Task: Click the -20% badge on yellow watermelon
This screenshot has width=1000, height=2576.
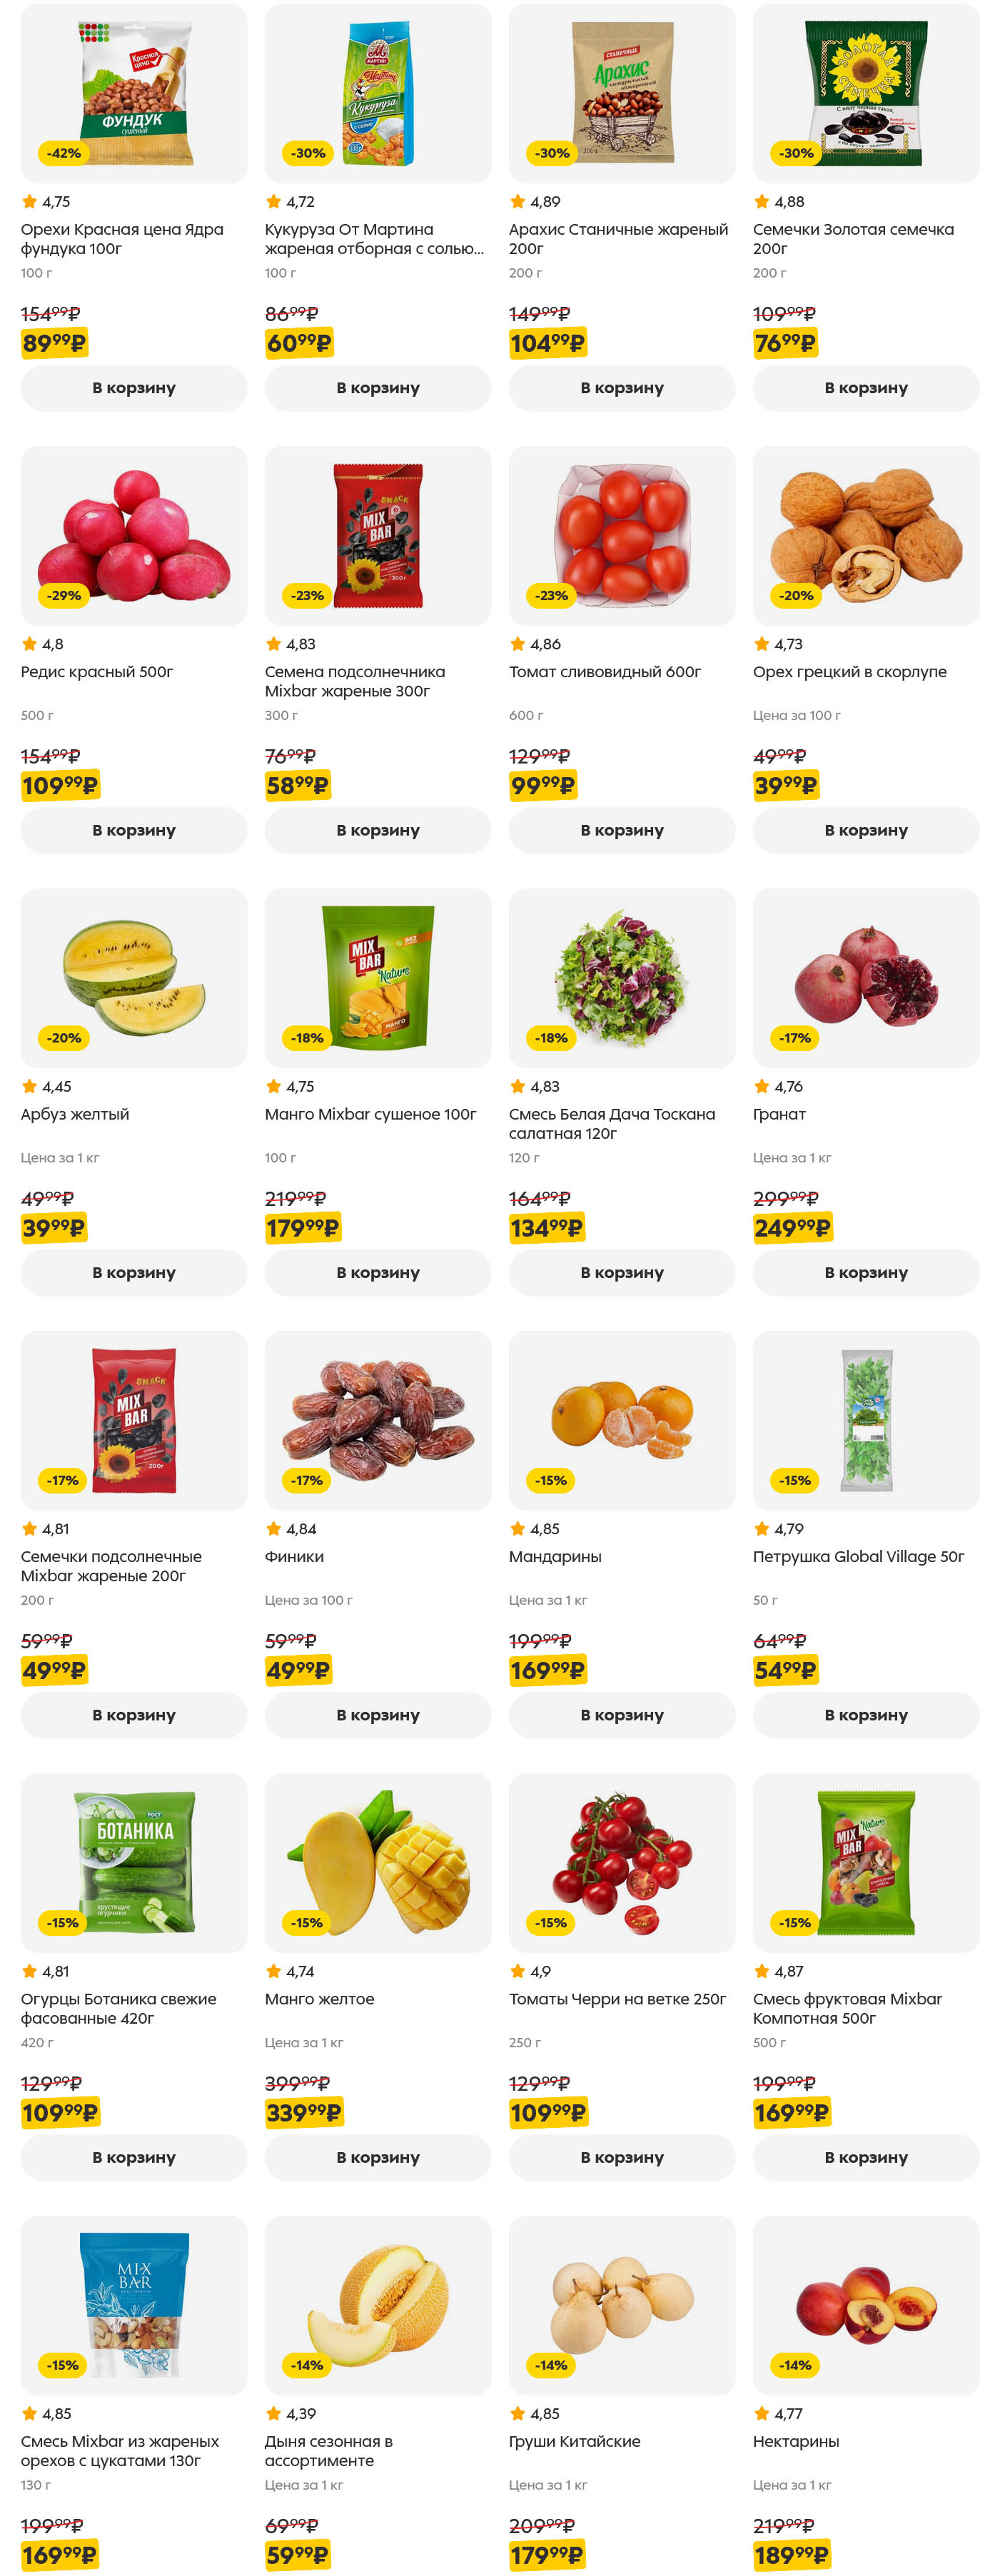Action: [64, 1038]
